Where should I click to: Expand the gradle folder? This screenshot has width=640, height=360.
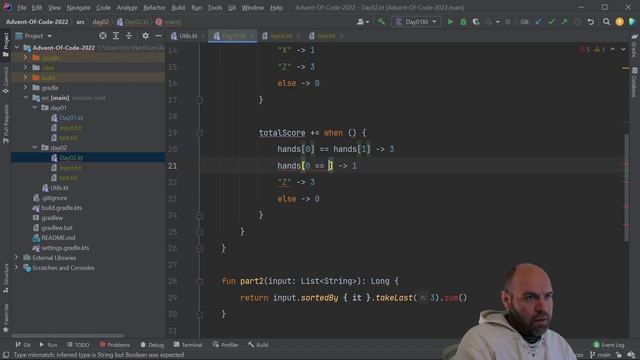point(26,88)
